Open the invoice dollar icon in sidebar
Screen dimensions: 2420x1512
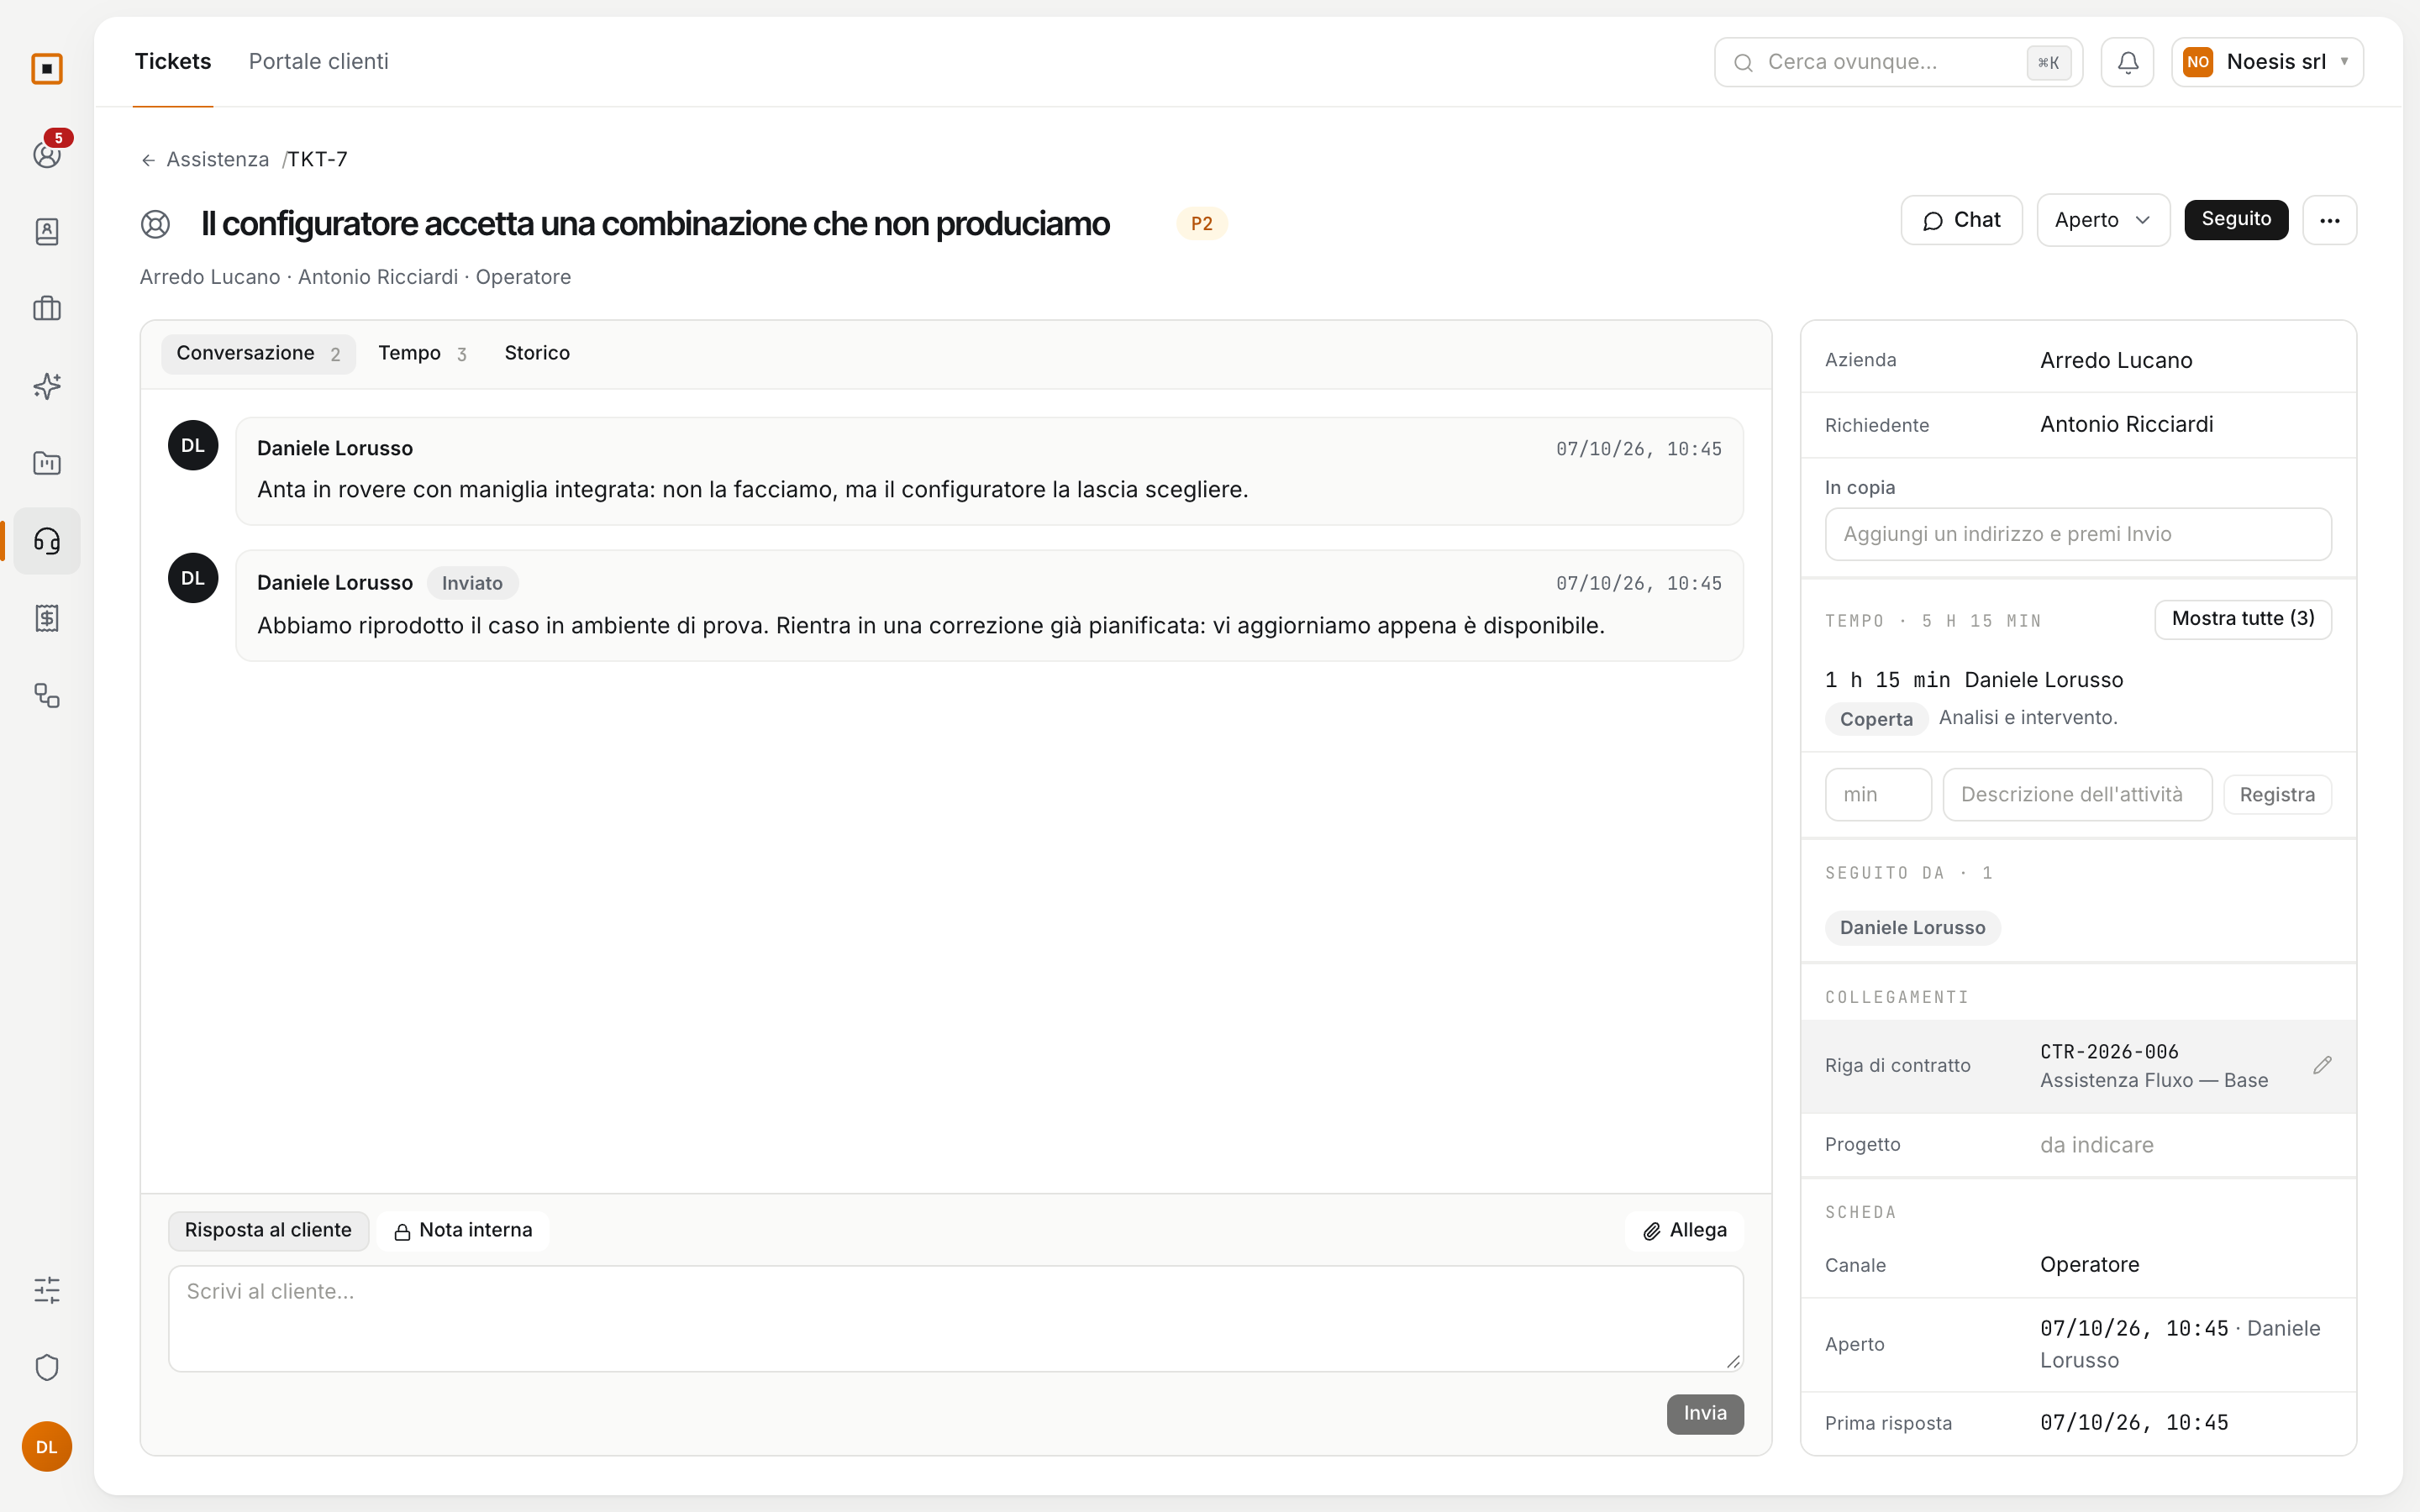coord(47,618)
